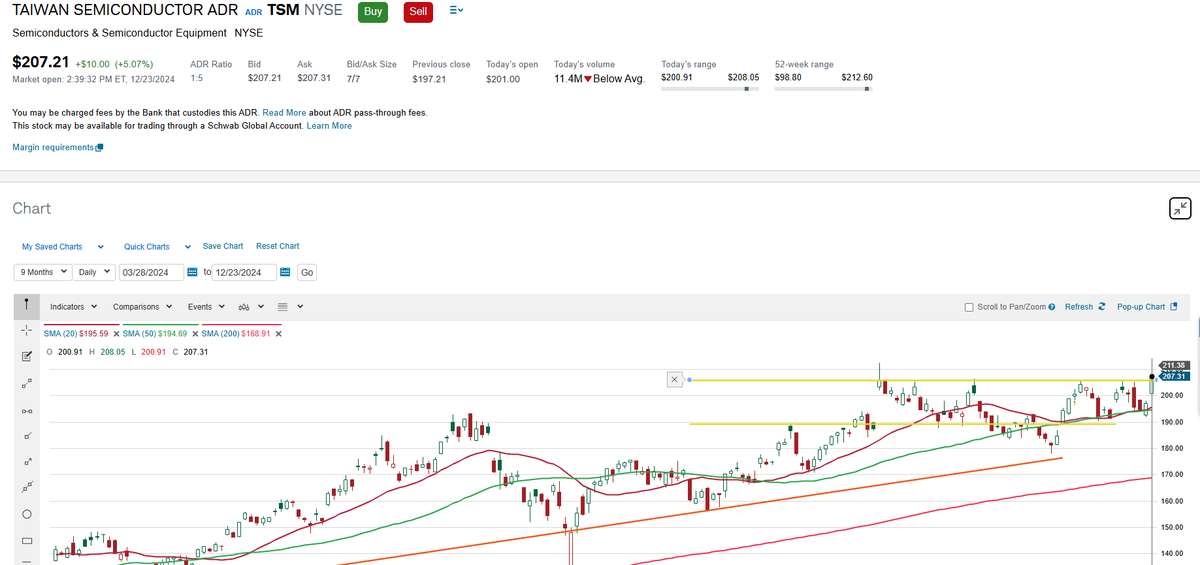
Task: Click the green Buy button
Action: (x=373, y=11)
